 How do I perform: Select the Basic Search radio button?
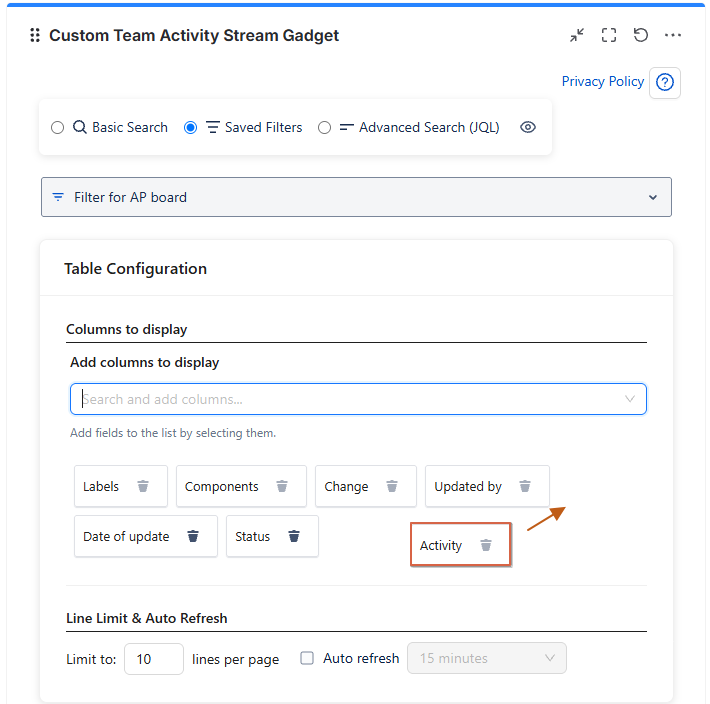click(x=58, y=128)
